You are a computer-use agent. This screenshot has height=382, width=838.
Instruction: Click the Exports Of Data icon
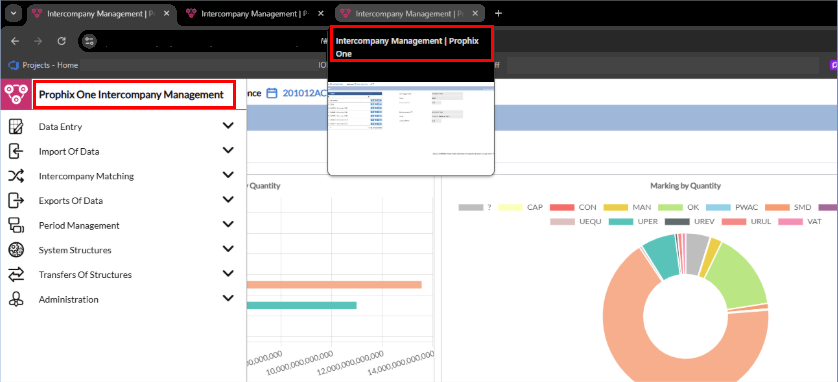[x=16, y=200]
